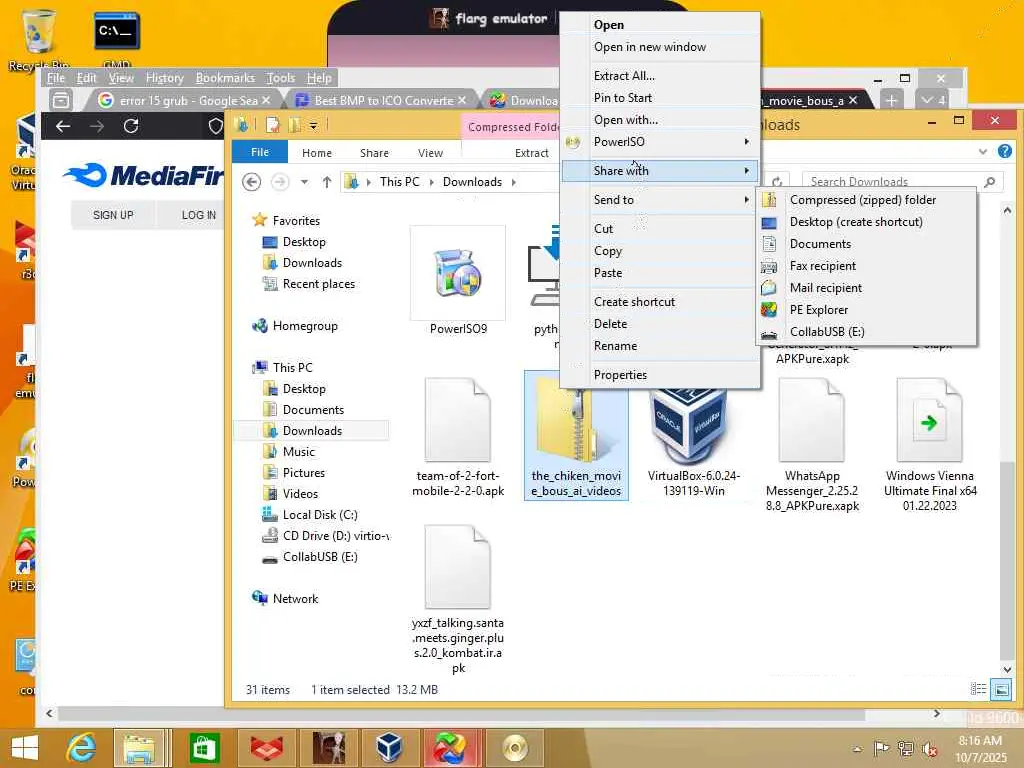Click the Windows Start button
The image size is (1024, 768).
[x=25, y=747]
